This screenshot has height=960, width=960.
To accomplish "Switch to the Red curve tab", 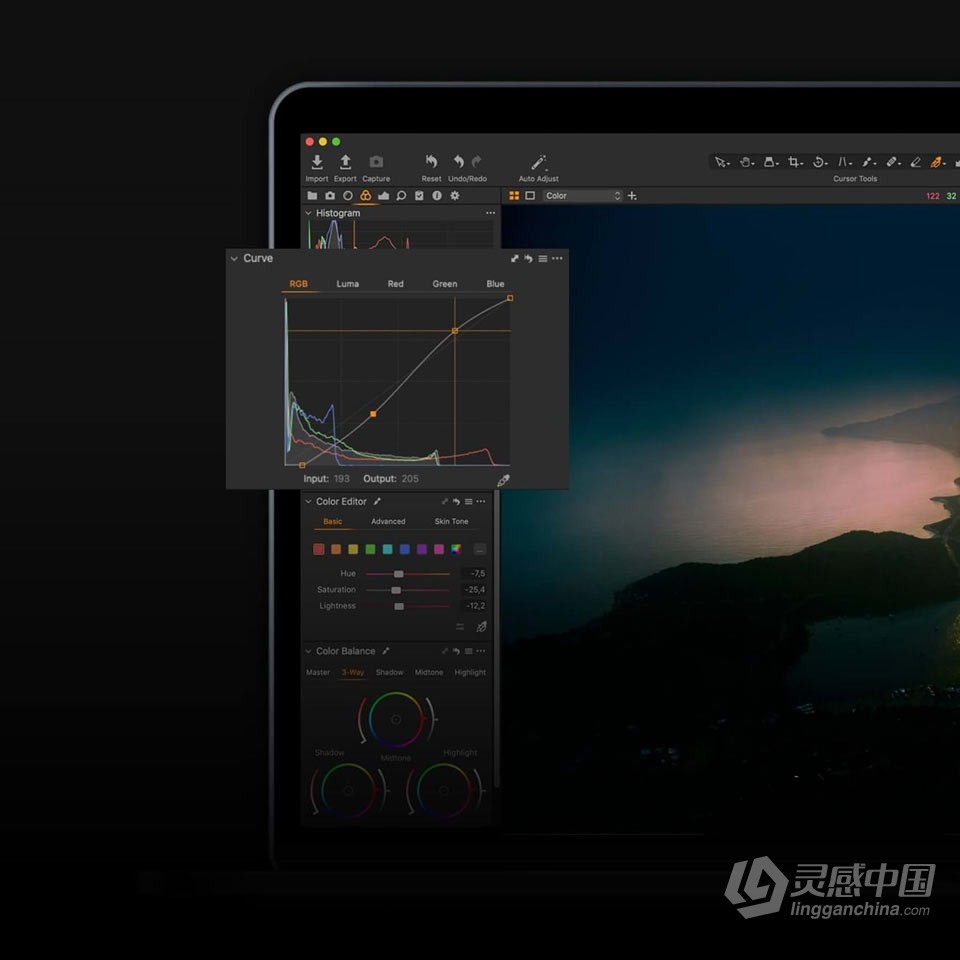I will pos(396,284).
